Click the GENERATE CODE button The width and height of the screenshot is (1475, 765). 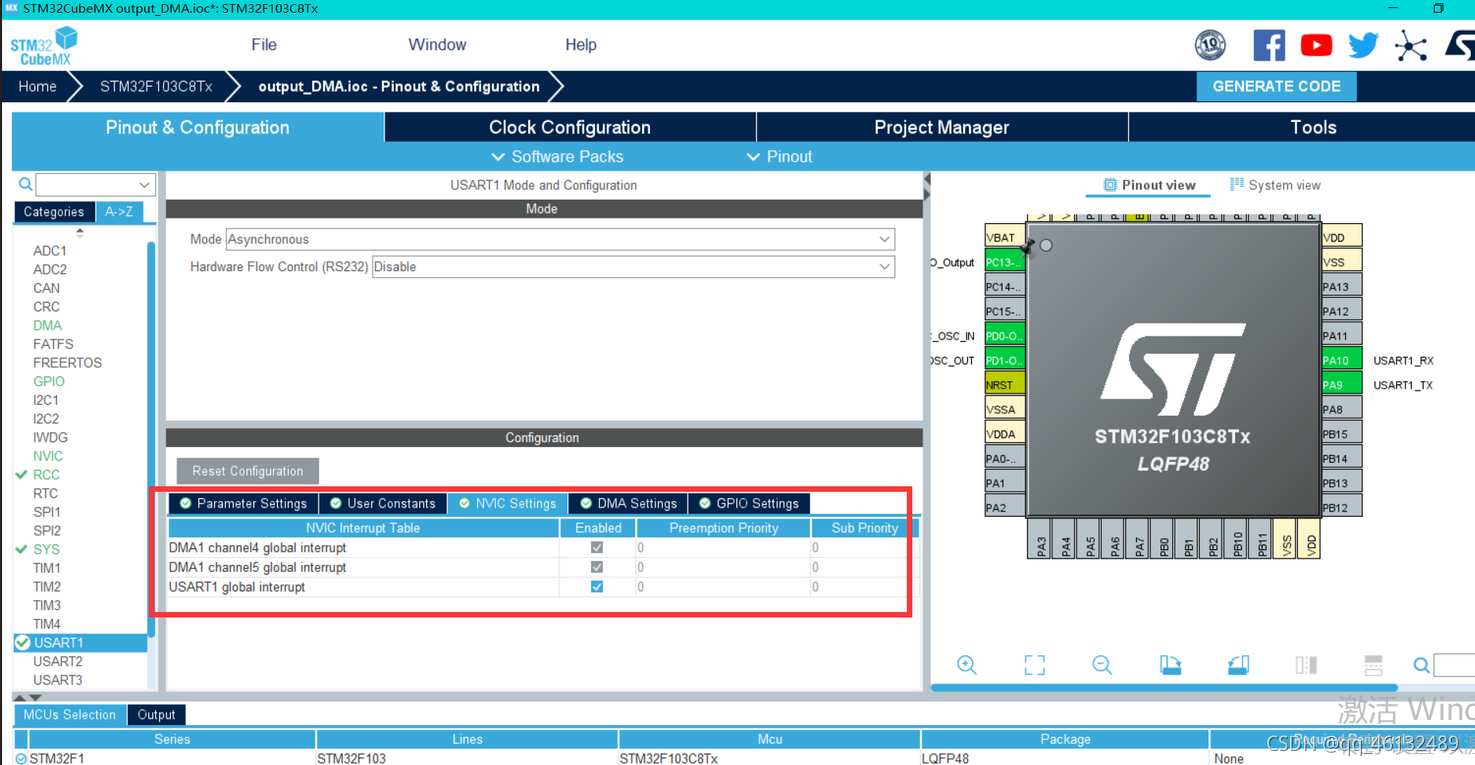pyautogui.click(x=1276, y=86)
